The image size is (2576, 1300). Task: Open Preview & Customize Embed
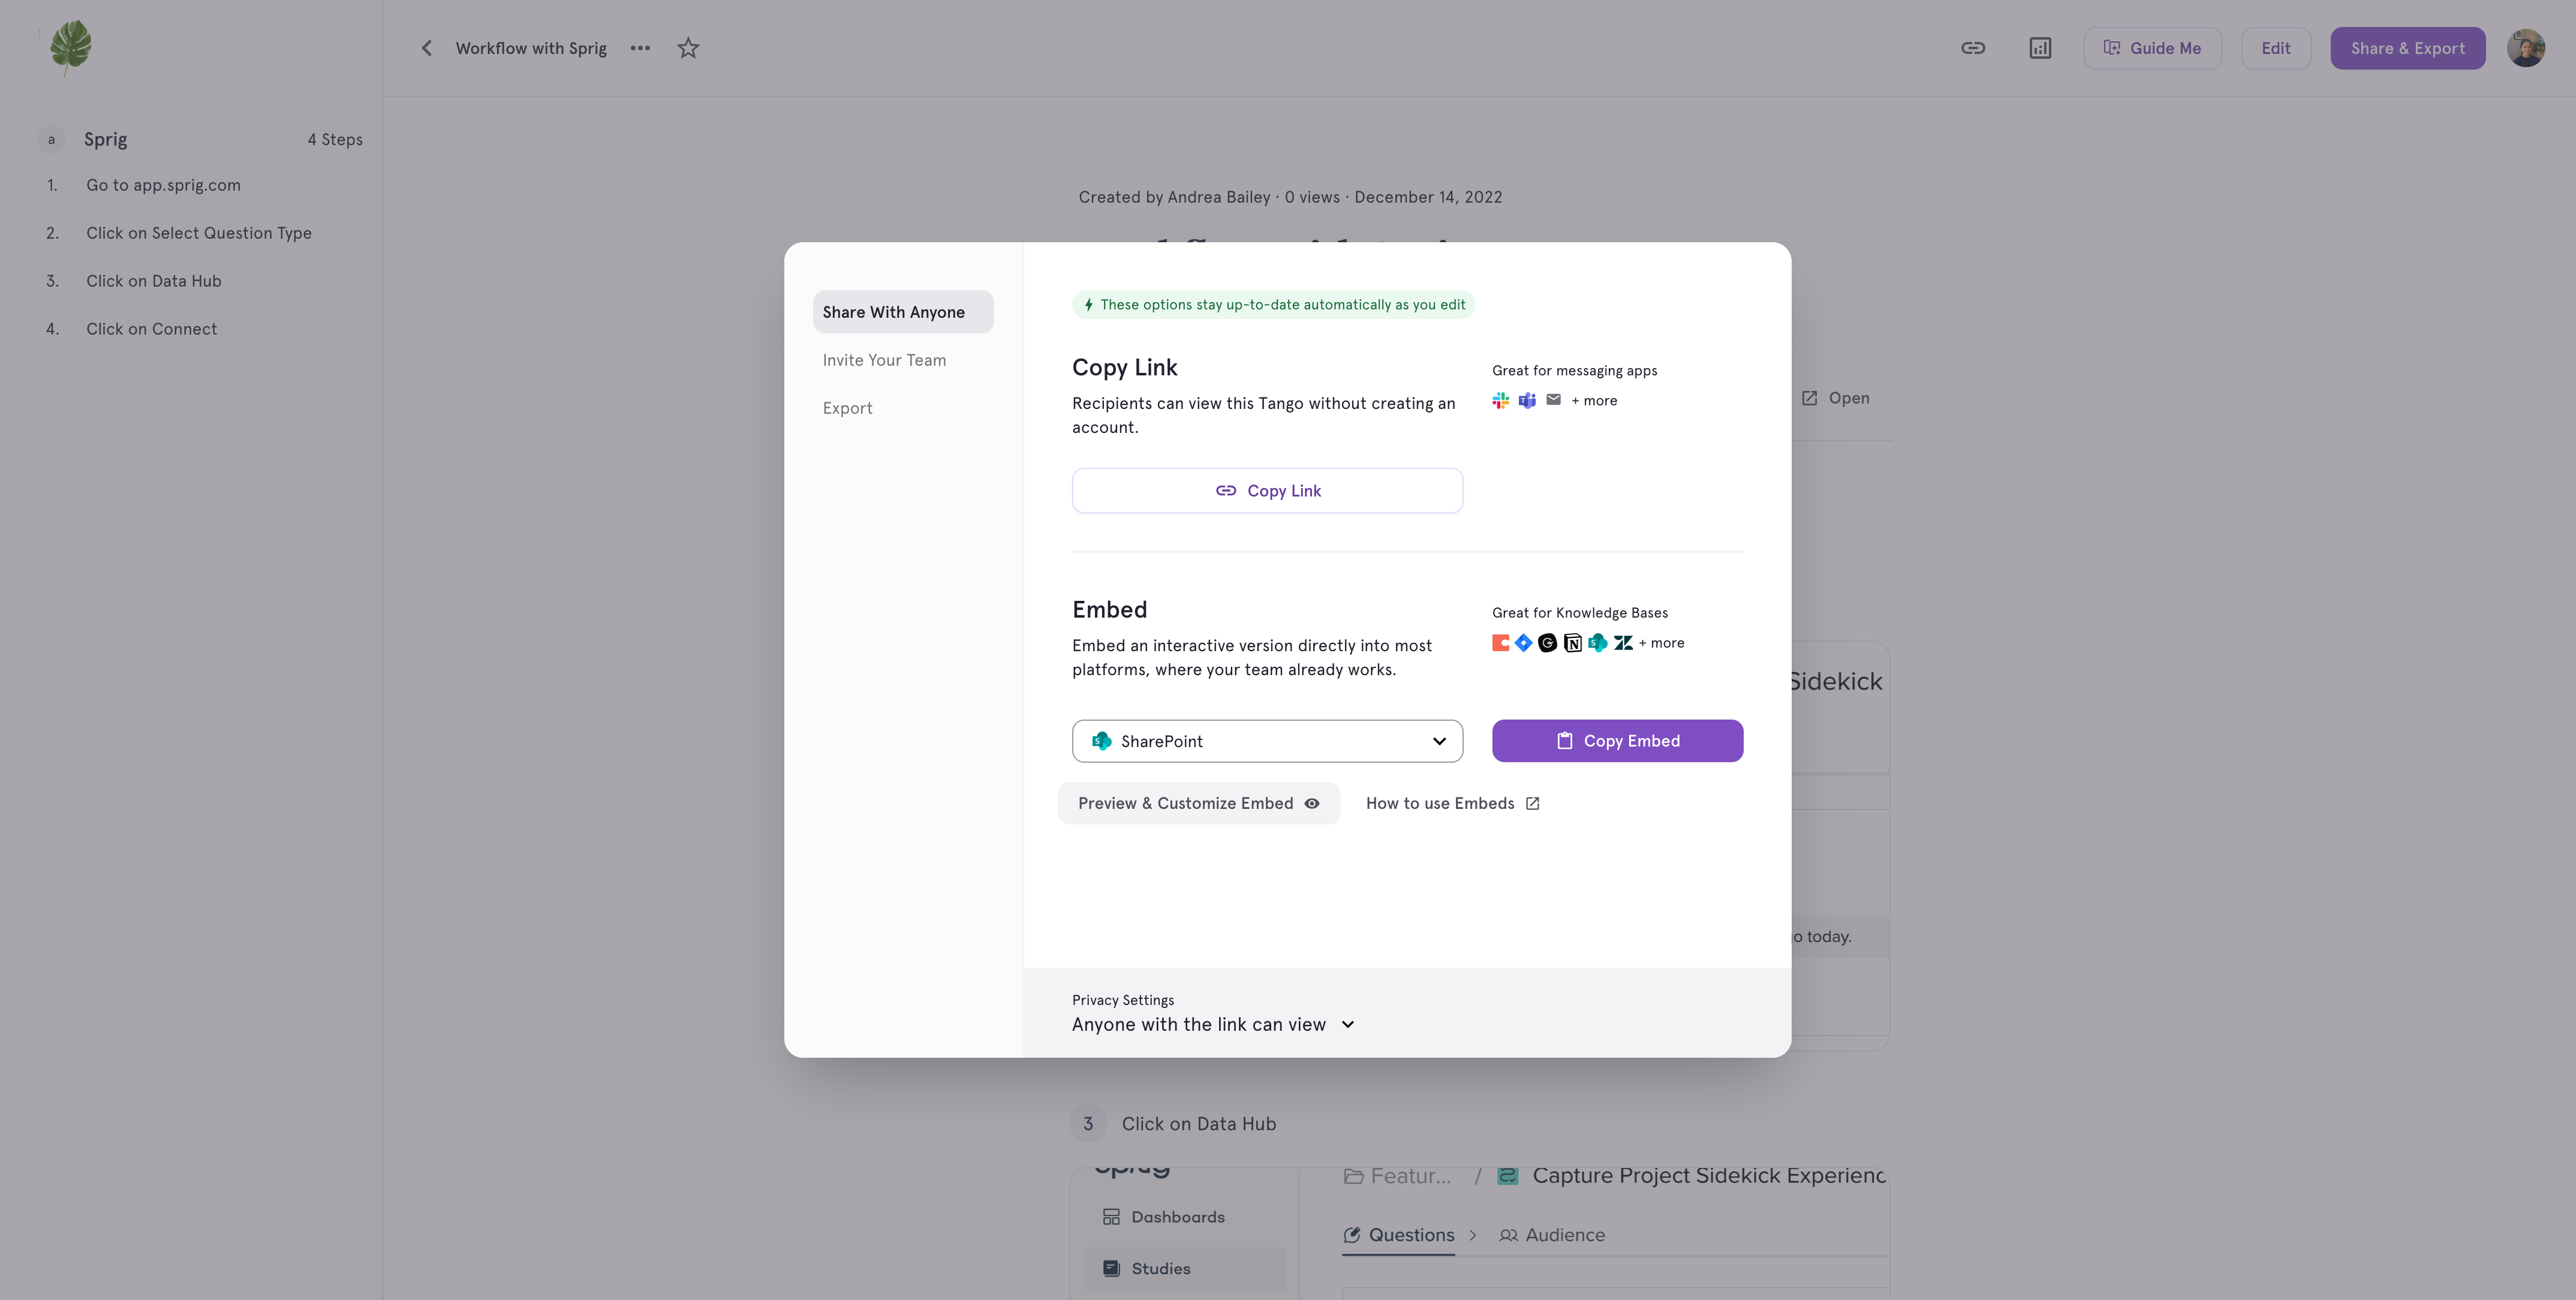(x=1198, y=803)
